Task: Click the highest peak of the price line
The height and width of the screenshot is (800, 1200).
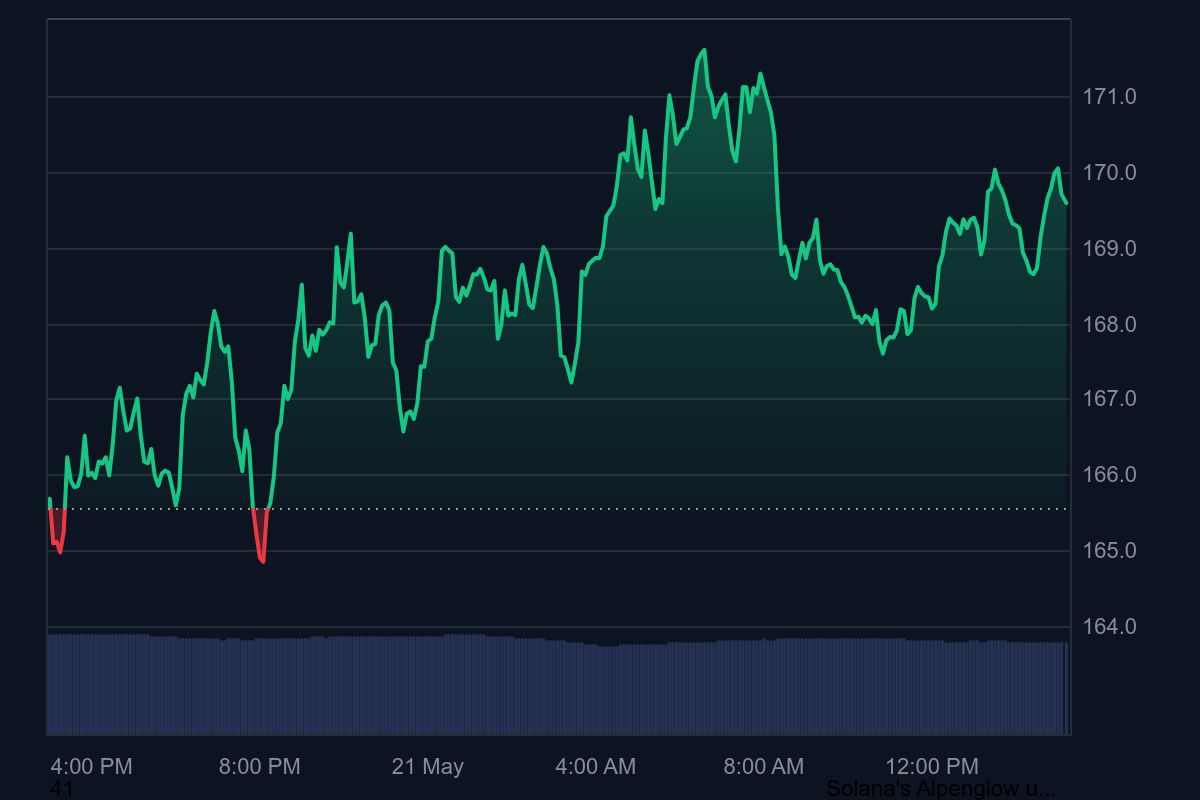Action: coord(704,50)
